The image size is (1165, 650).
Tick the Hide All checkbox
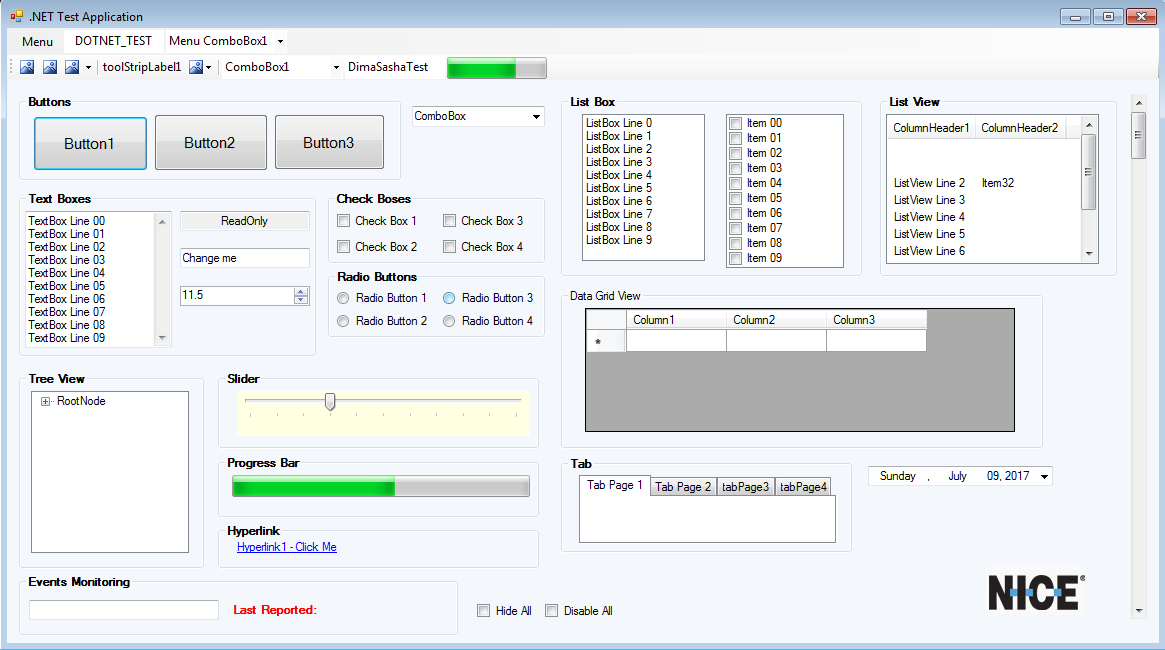point(484,611)
